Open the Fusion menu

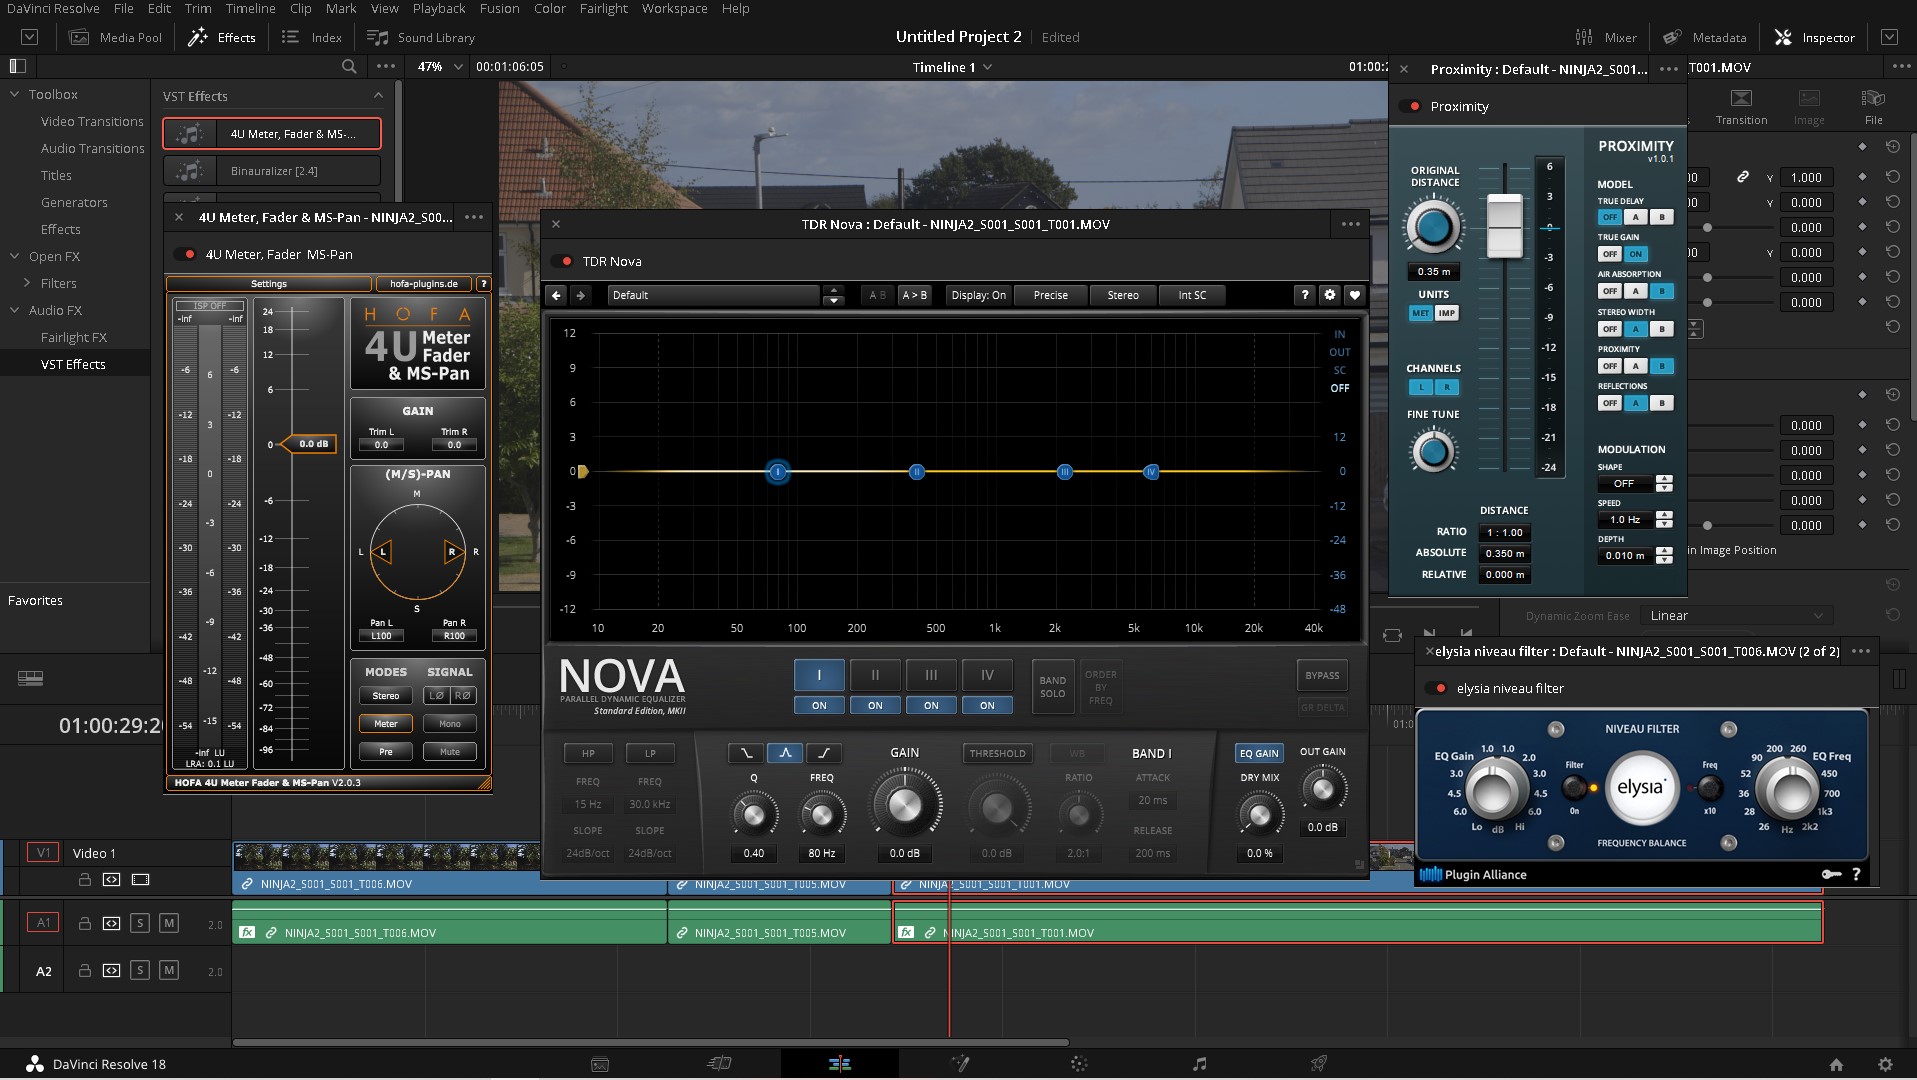click(499, 8)
